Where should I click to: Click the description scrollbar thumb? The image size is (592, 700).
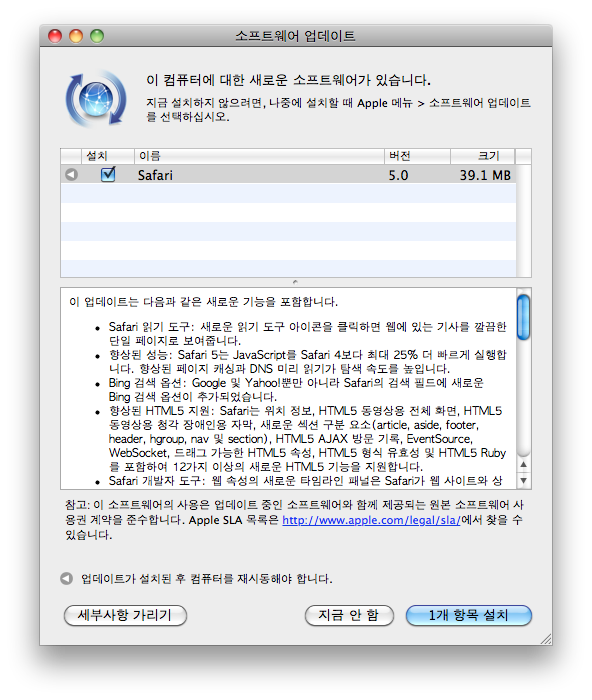click(523, 317)
